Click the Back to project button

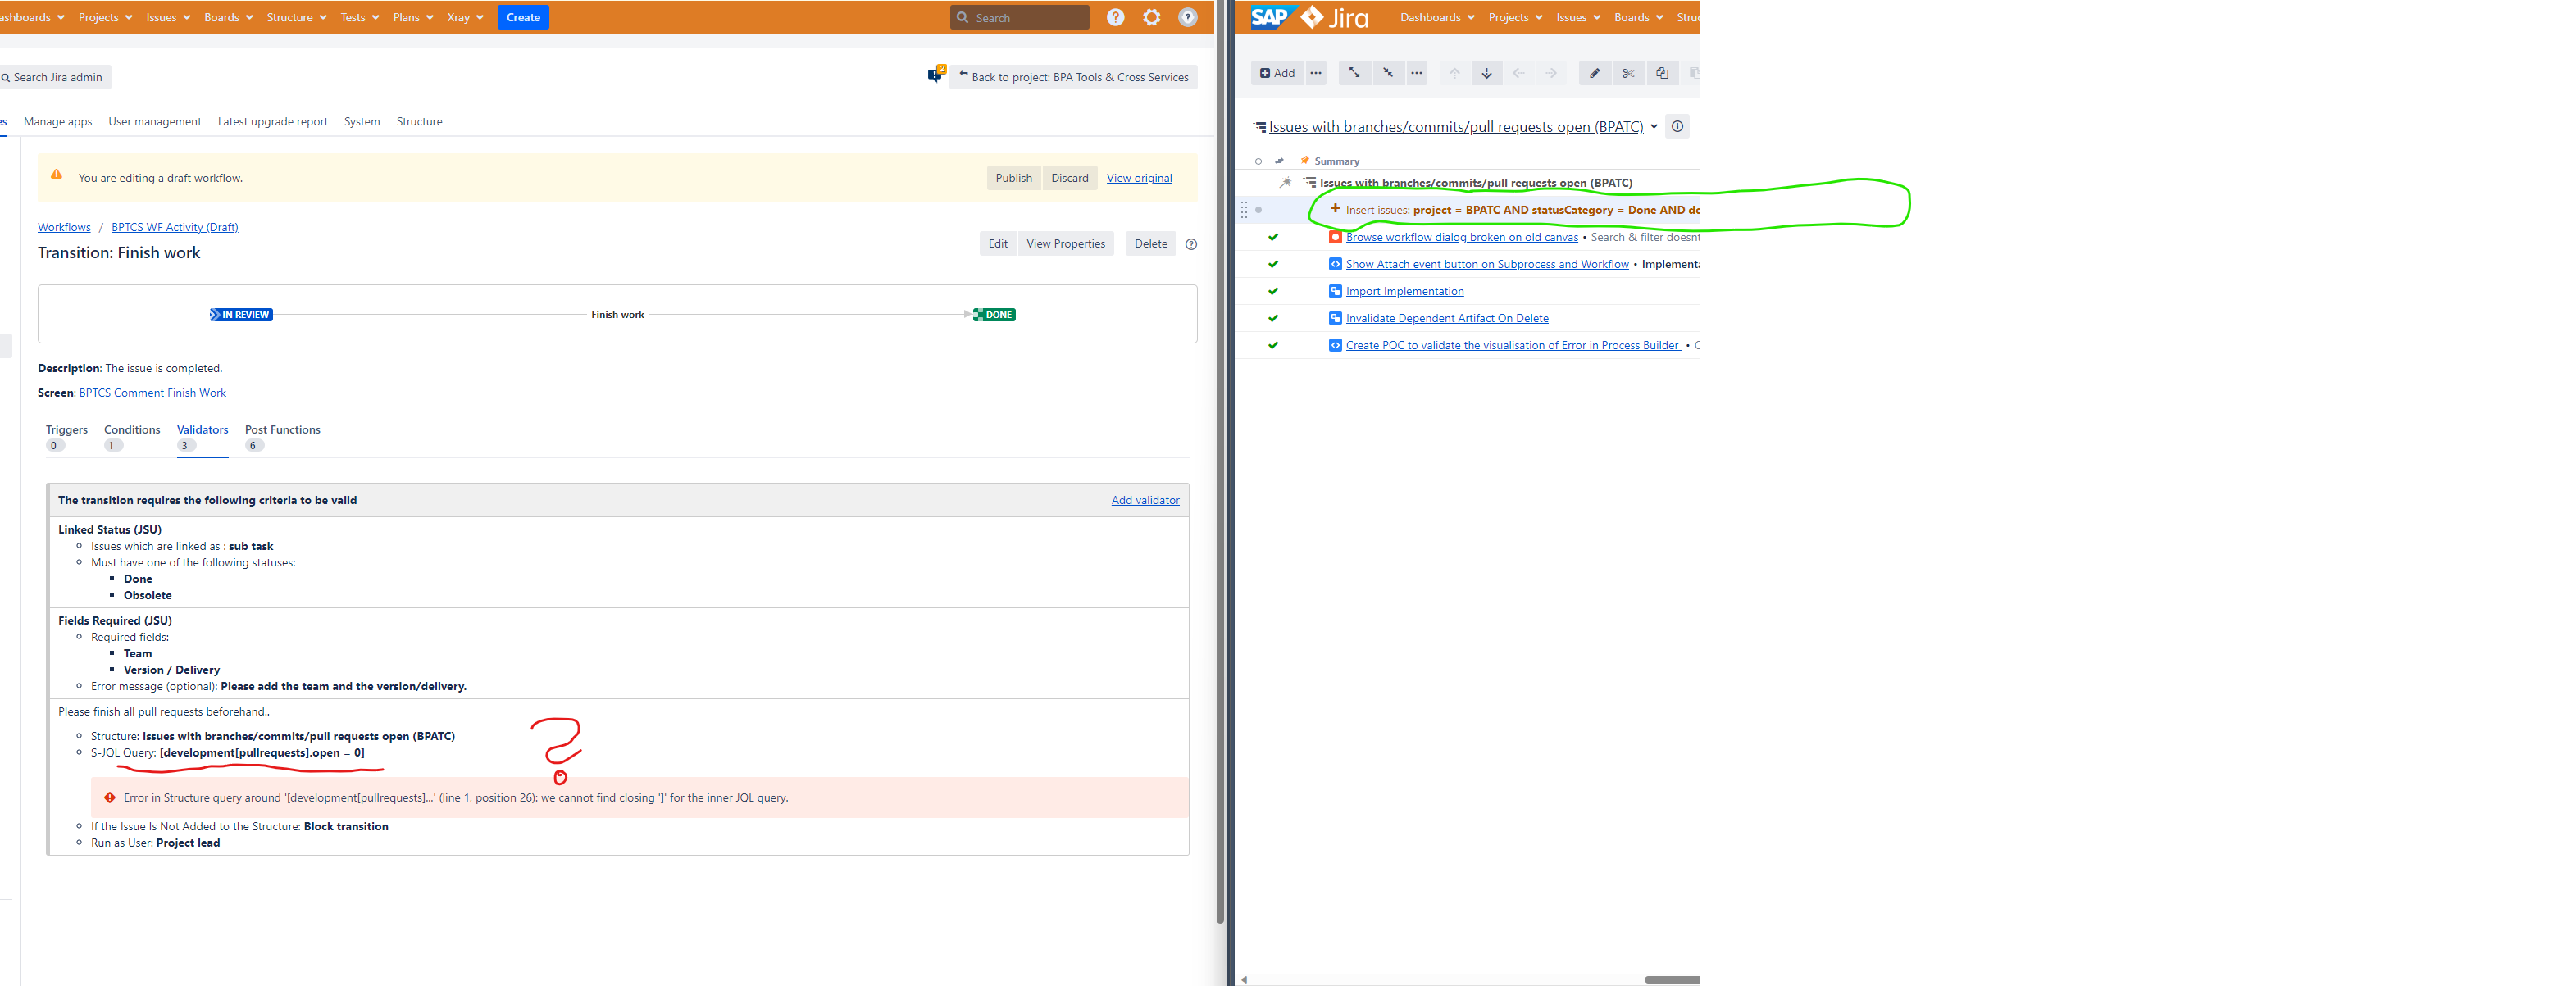[1073, 77]
